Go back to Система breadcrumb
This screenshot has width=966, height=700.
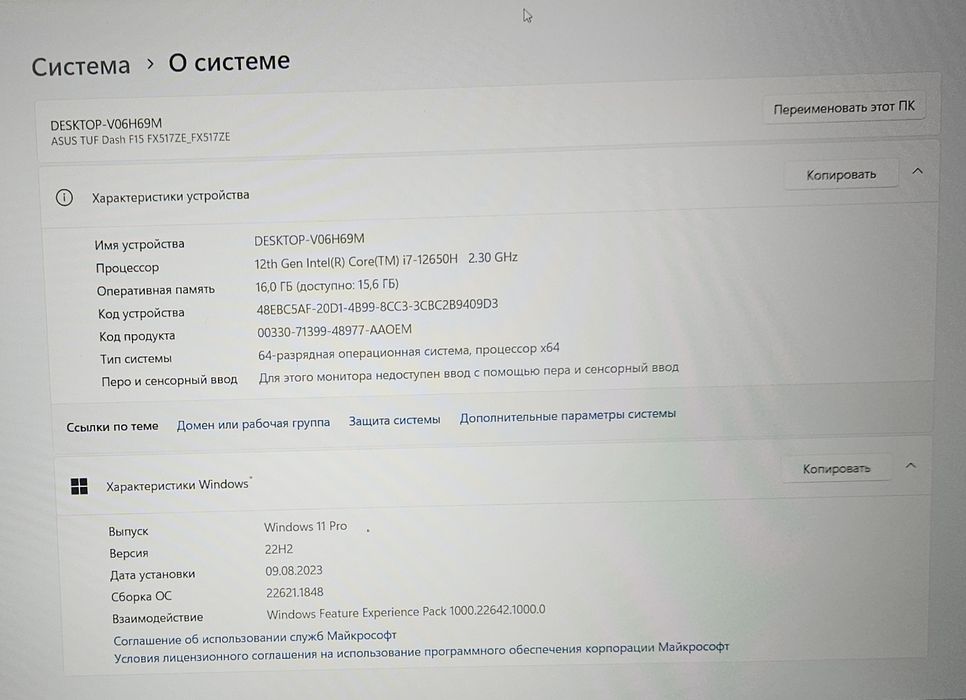[x=81, y=66]
